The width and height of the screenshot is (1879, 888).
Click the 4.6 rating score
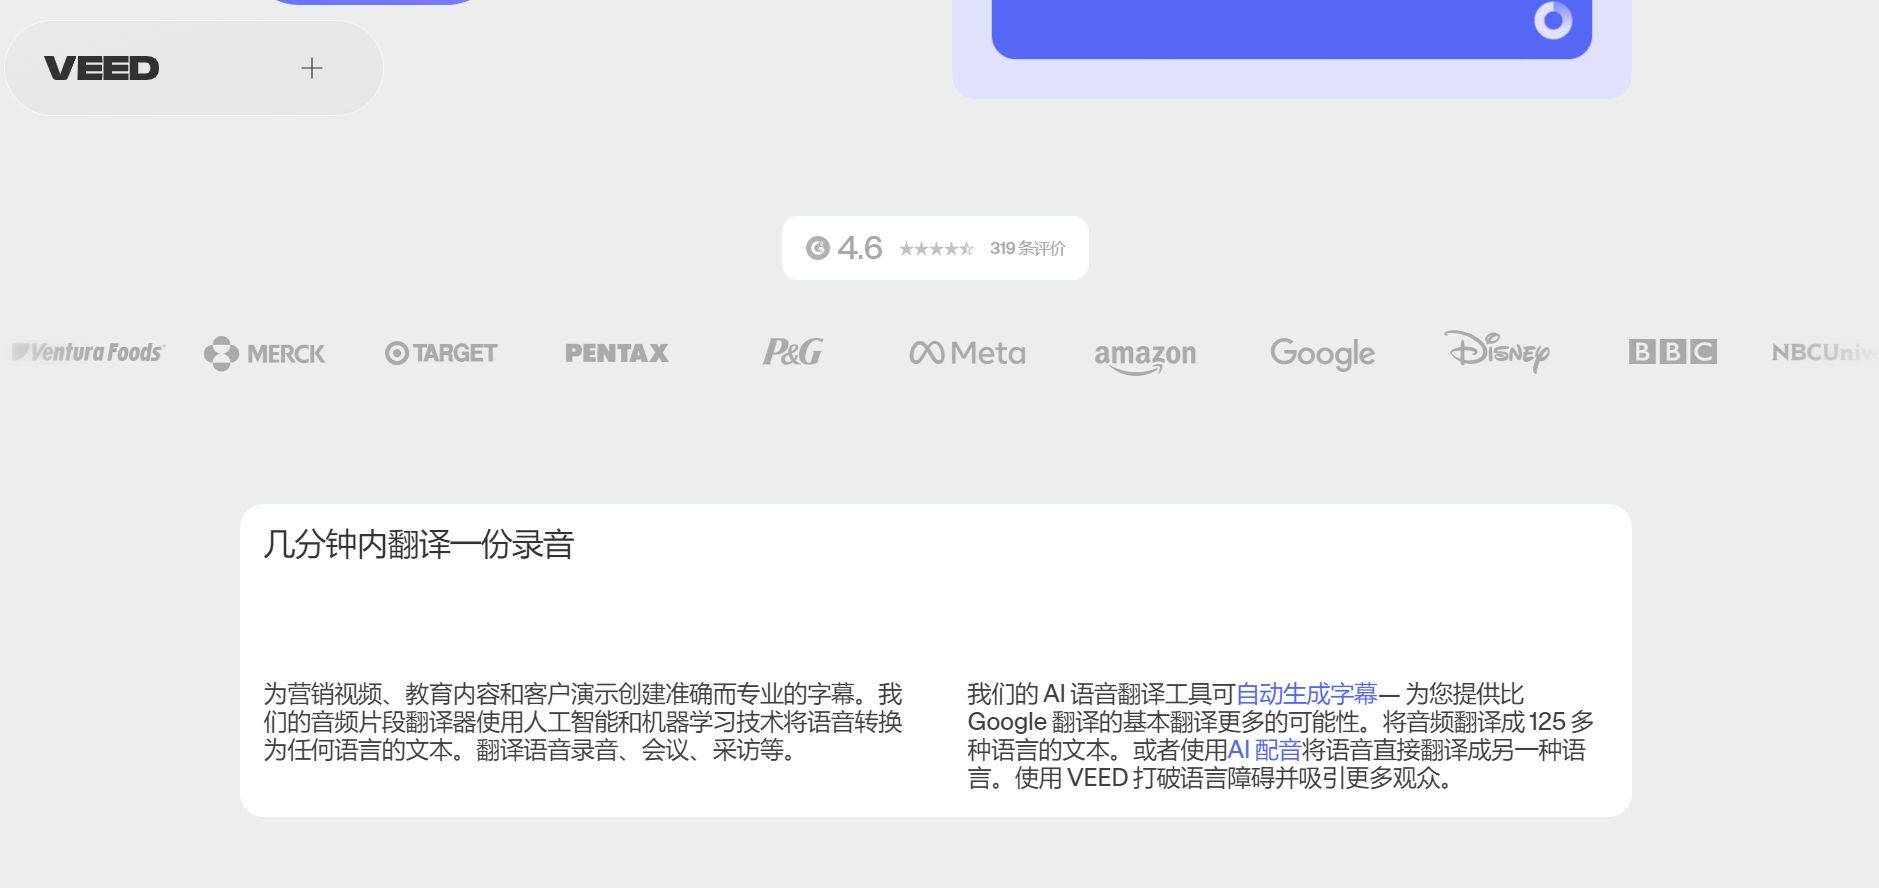(x=860, y=248)
